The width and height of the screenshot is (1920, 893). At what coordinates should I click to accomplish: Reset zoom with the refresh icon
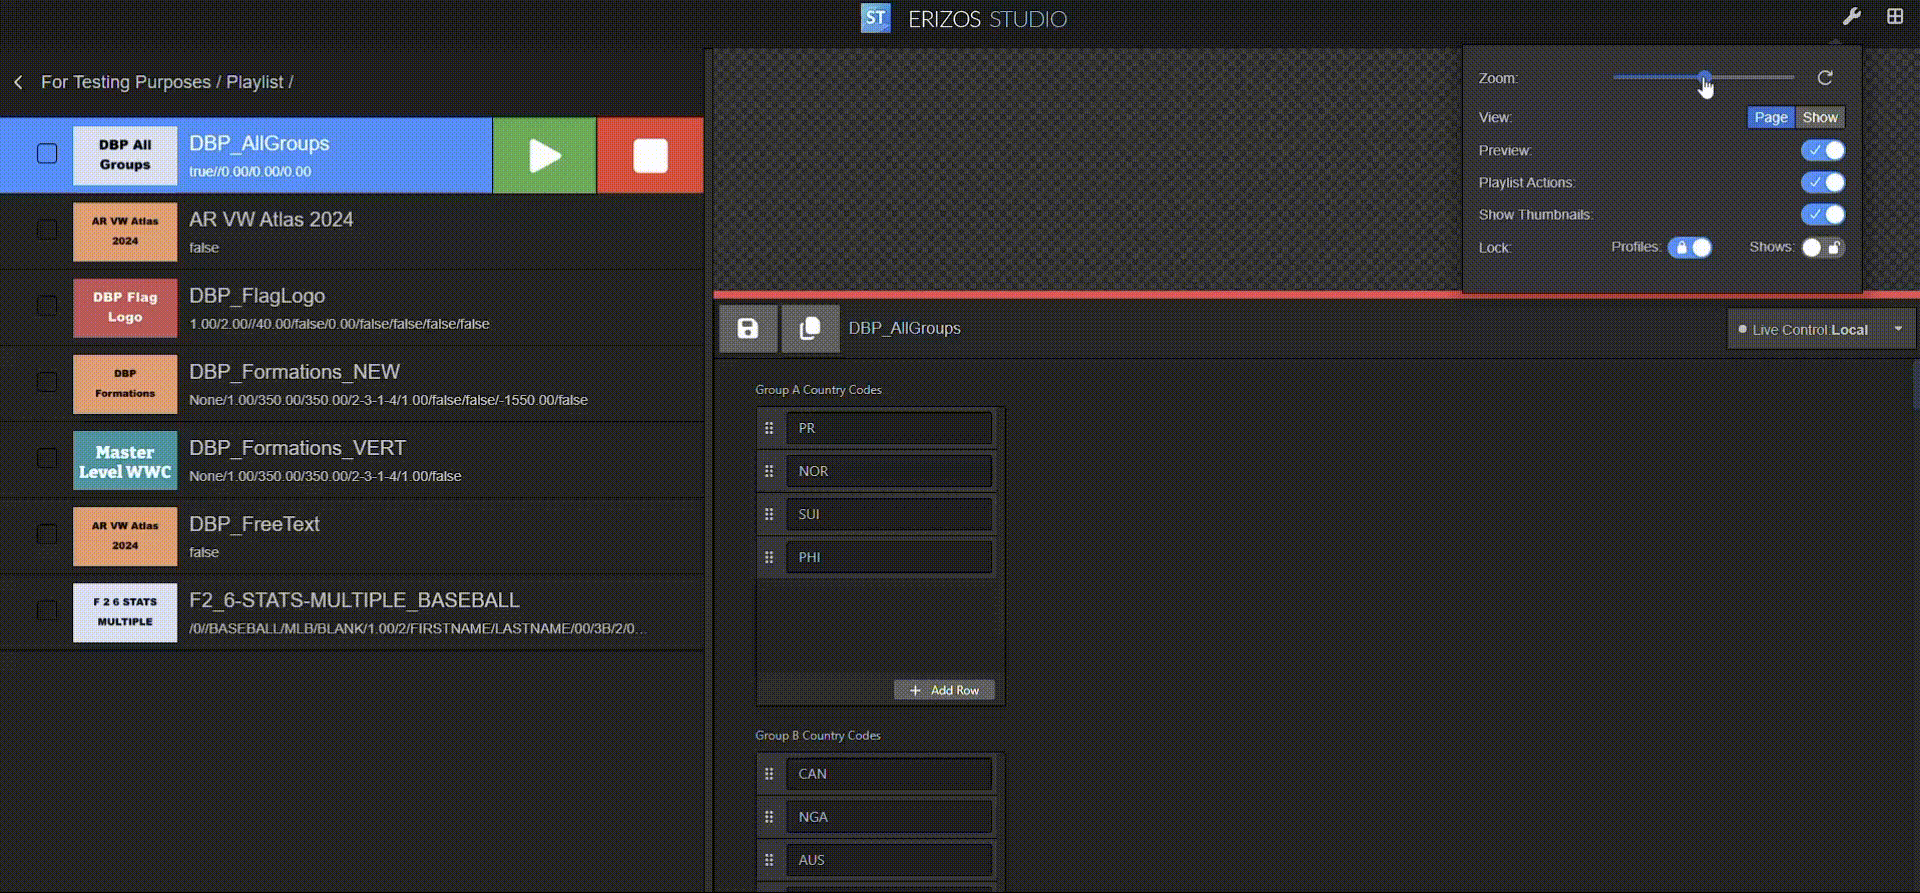[x=1825, y=78]
